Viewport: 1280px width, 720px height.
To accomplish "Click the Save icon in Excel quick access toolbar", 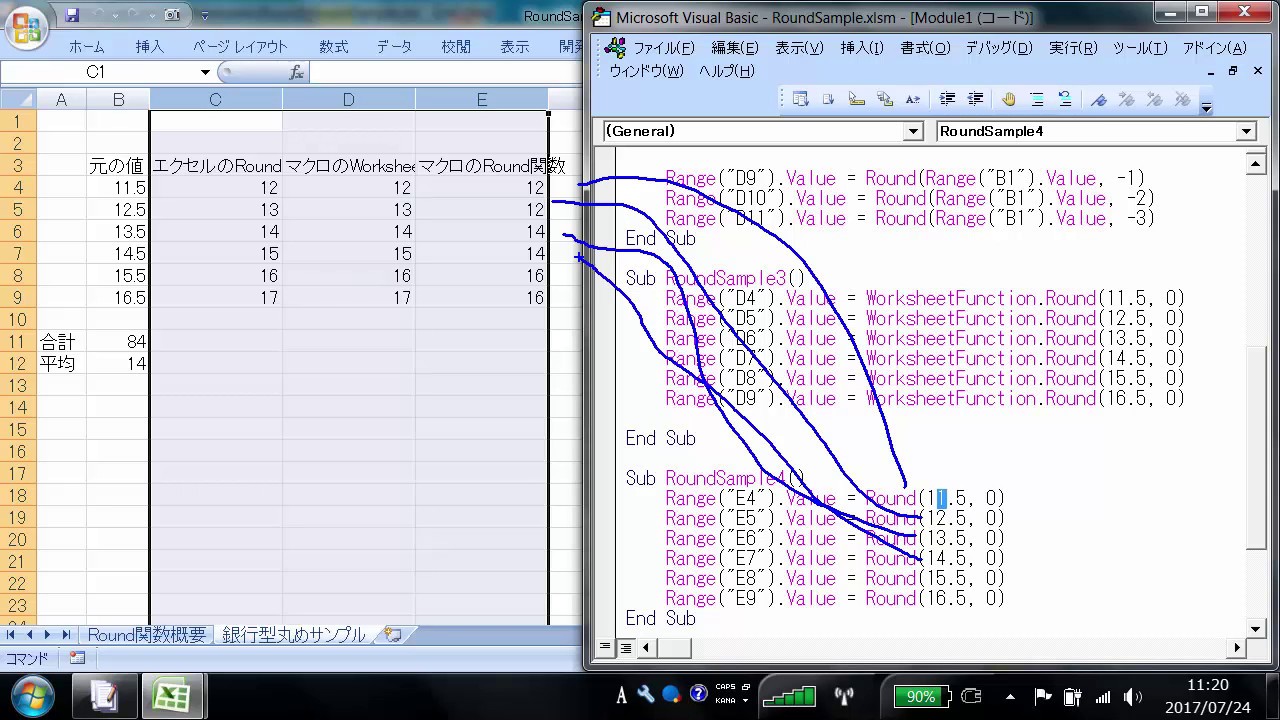I will coord(72,15).
